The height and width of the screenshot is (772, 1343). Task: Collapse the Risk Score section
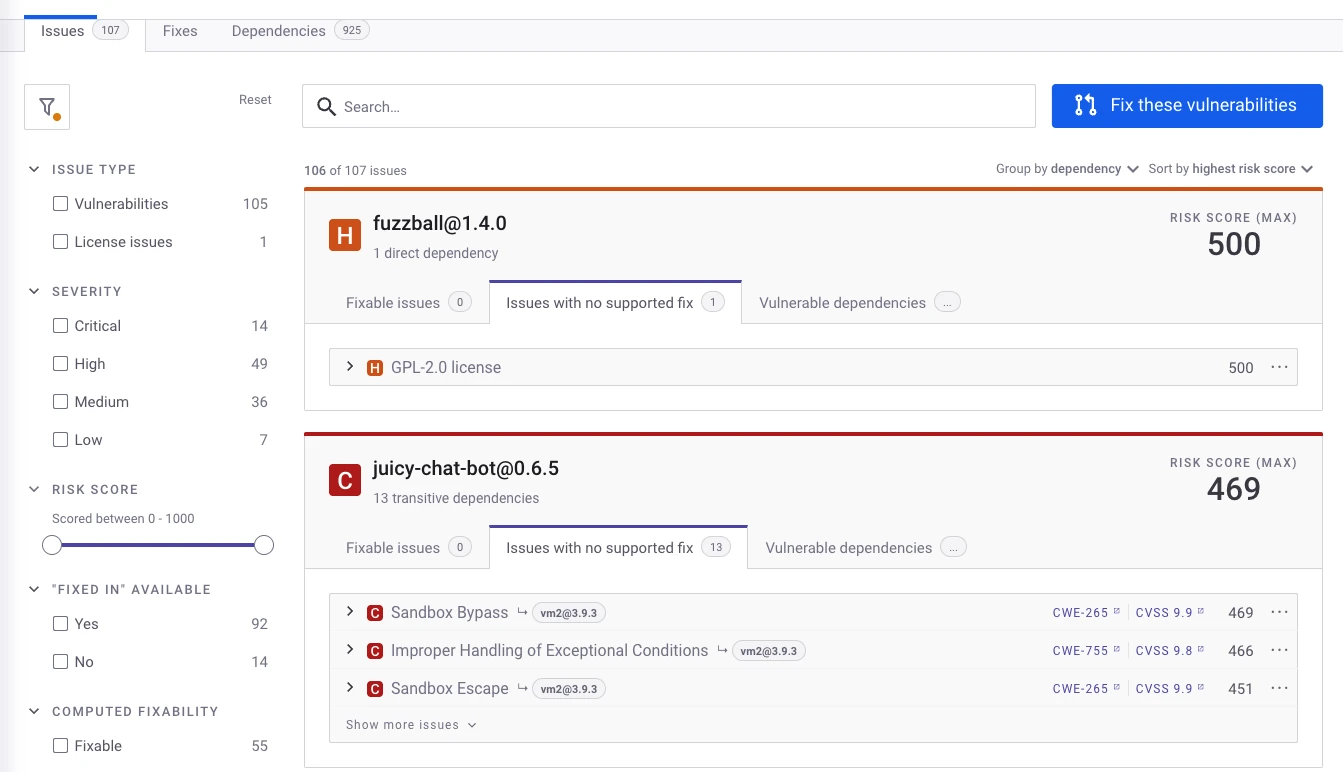[x=34, y=490]
